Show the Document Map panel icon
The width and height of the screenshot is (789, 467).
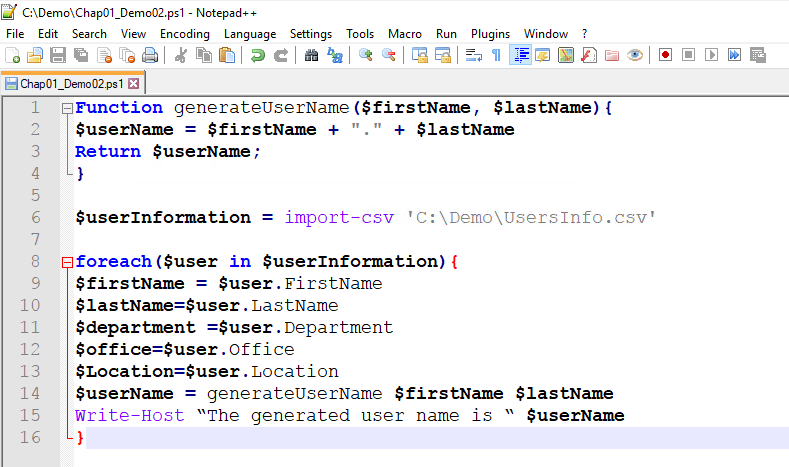pos(566,55)
